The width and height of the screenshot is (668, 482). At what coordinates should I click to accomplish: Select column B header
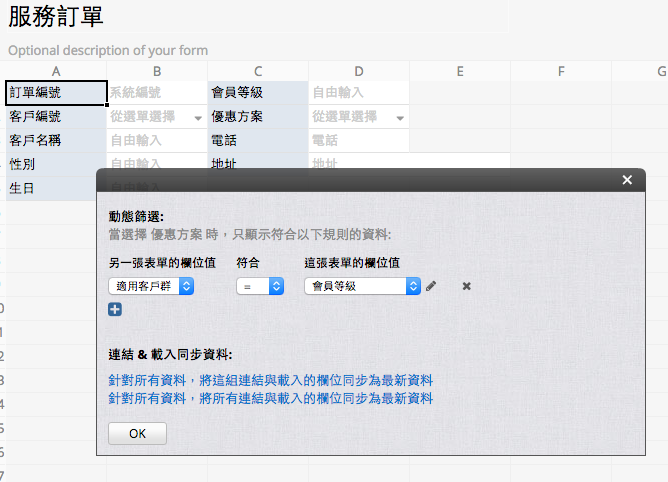(x=157, y=71)
